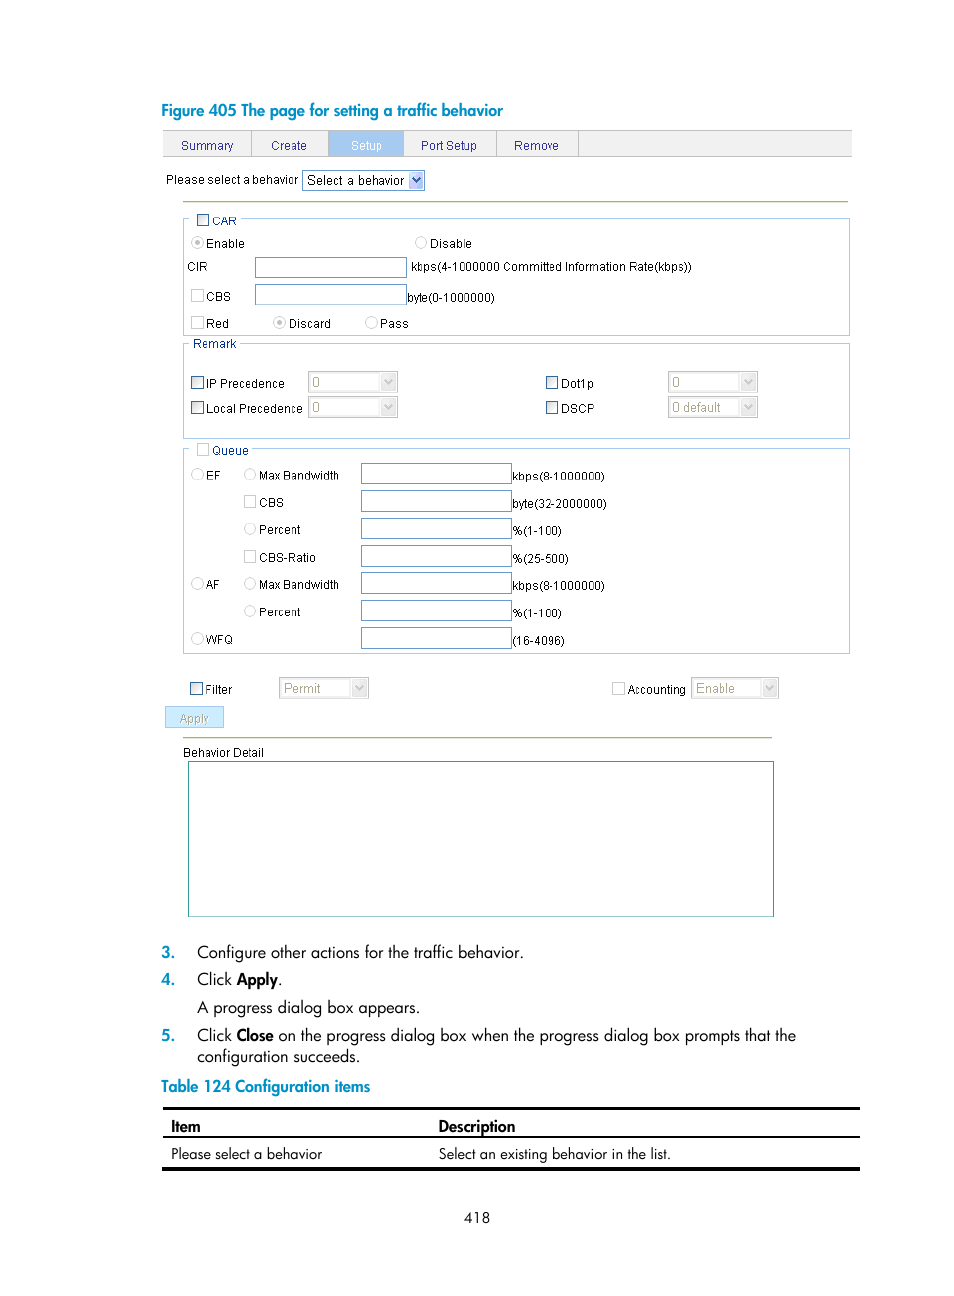Check the IP Precedence checkbox
This screenshot has height=1296, width=954.
197,382
